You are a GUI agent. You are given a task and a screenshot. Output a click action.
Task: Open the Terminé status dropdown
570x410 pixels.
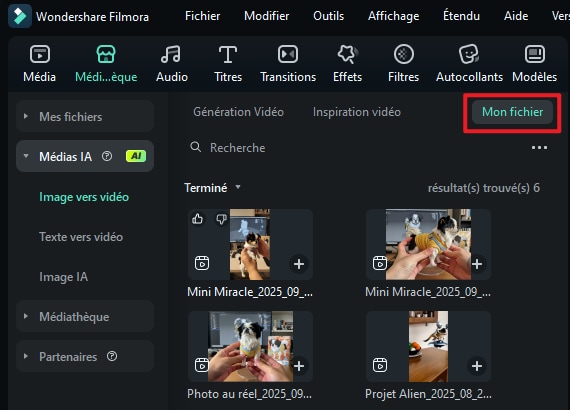tap(213, 188)
